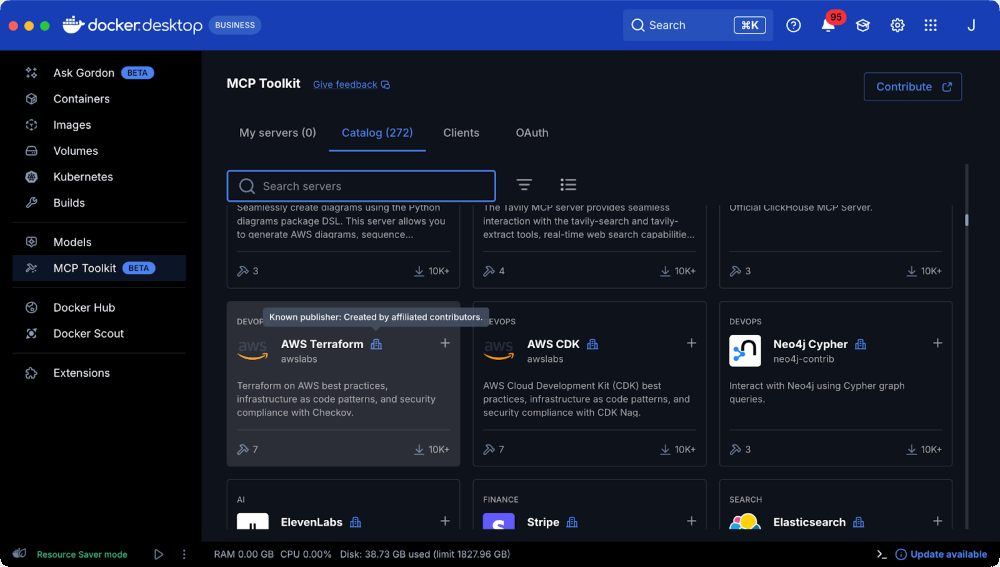This screenshot has height=567, width=1000.
Task: Open Docker Desktop settings gear
Action: click(897, 26)
